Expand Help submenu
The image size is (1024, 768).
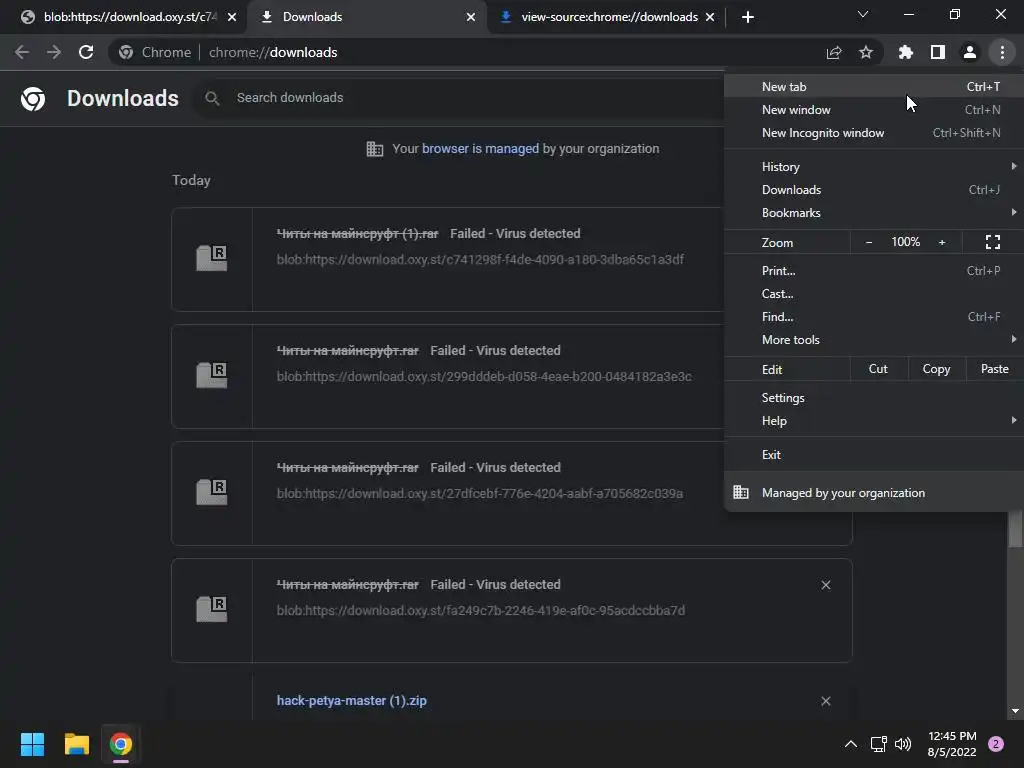(x=874, y=421)
